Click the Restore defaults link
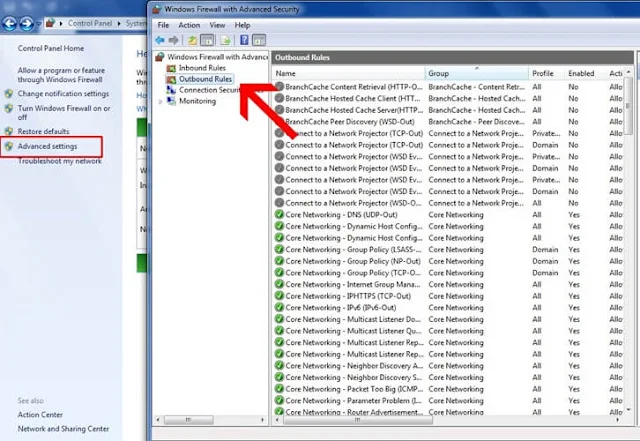 [43, 131]
